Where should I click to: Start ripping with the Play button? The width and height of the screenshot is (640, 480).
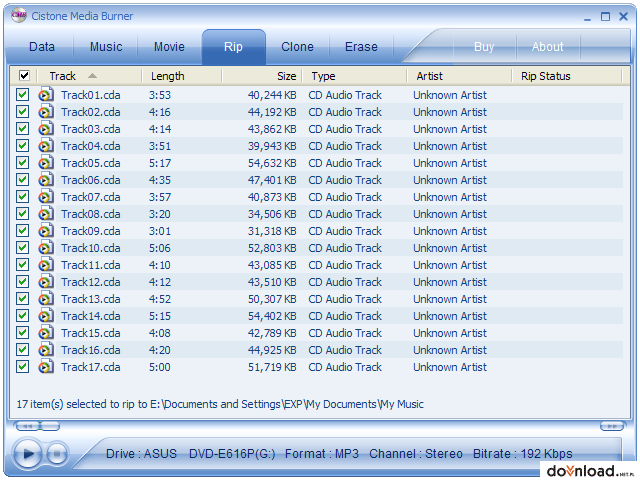(x=27, y=453)
